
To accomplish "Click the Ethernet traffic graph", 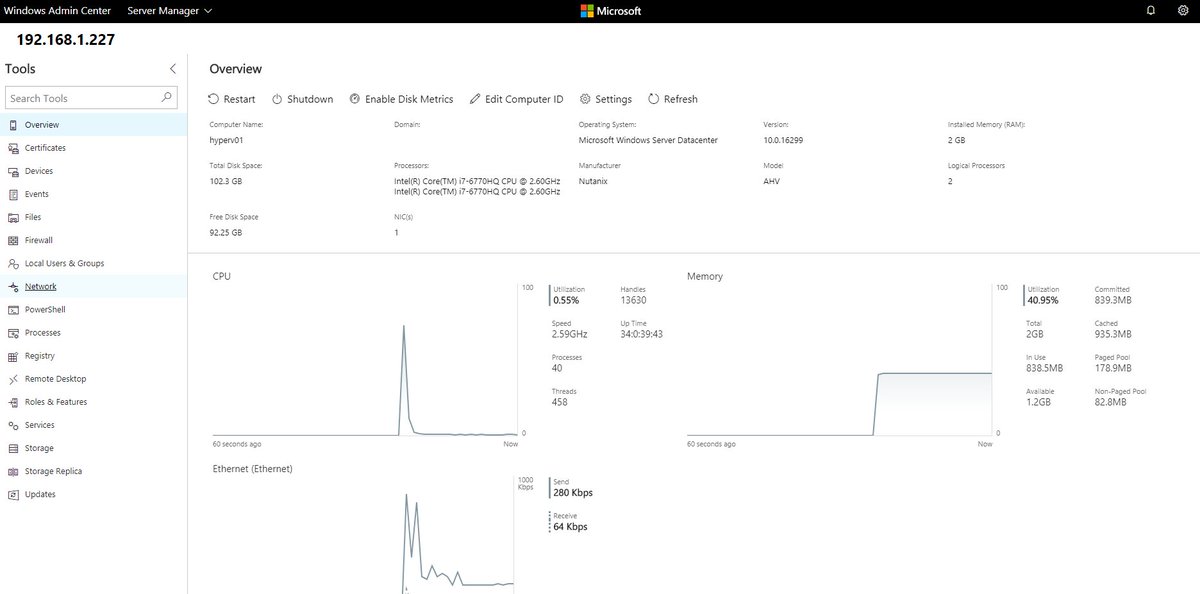I will pos(365,535).
